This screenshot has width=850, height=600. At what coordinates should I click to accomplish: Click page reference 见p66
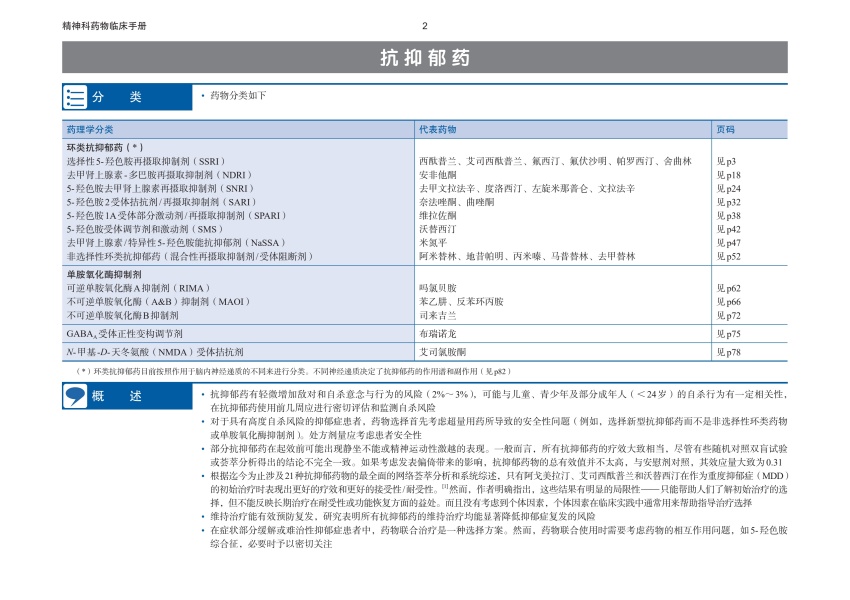click(728, 301)
